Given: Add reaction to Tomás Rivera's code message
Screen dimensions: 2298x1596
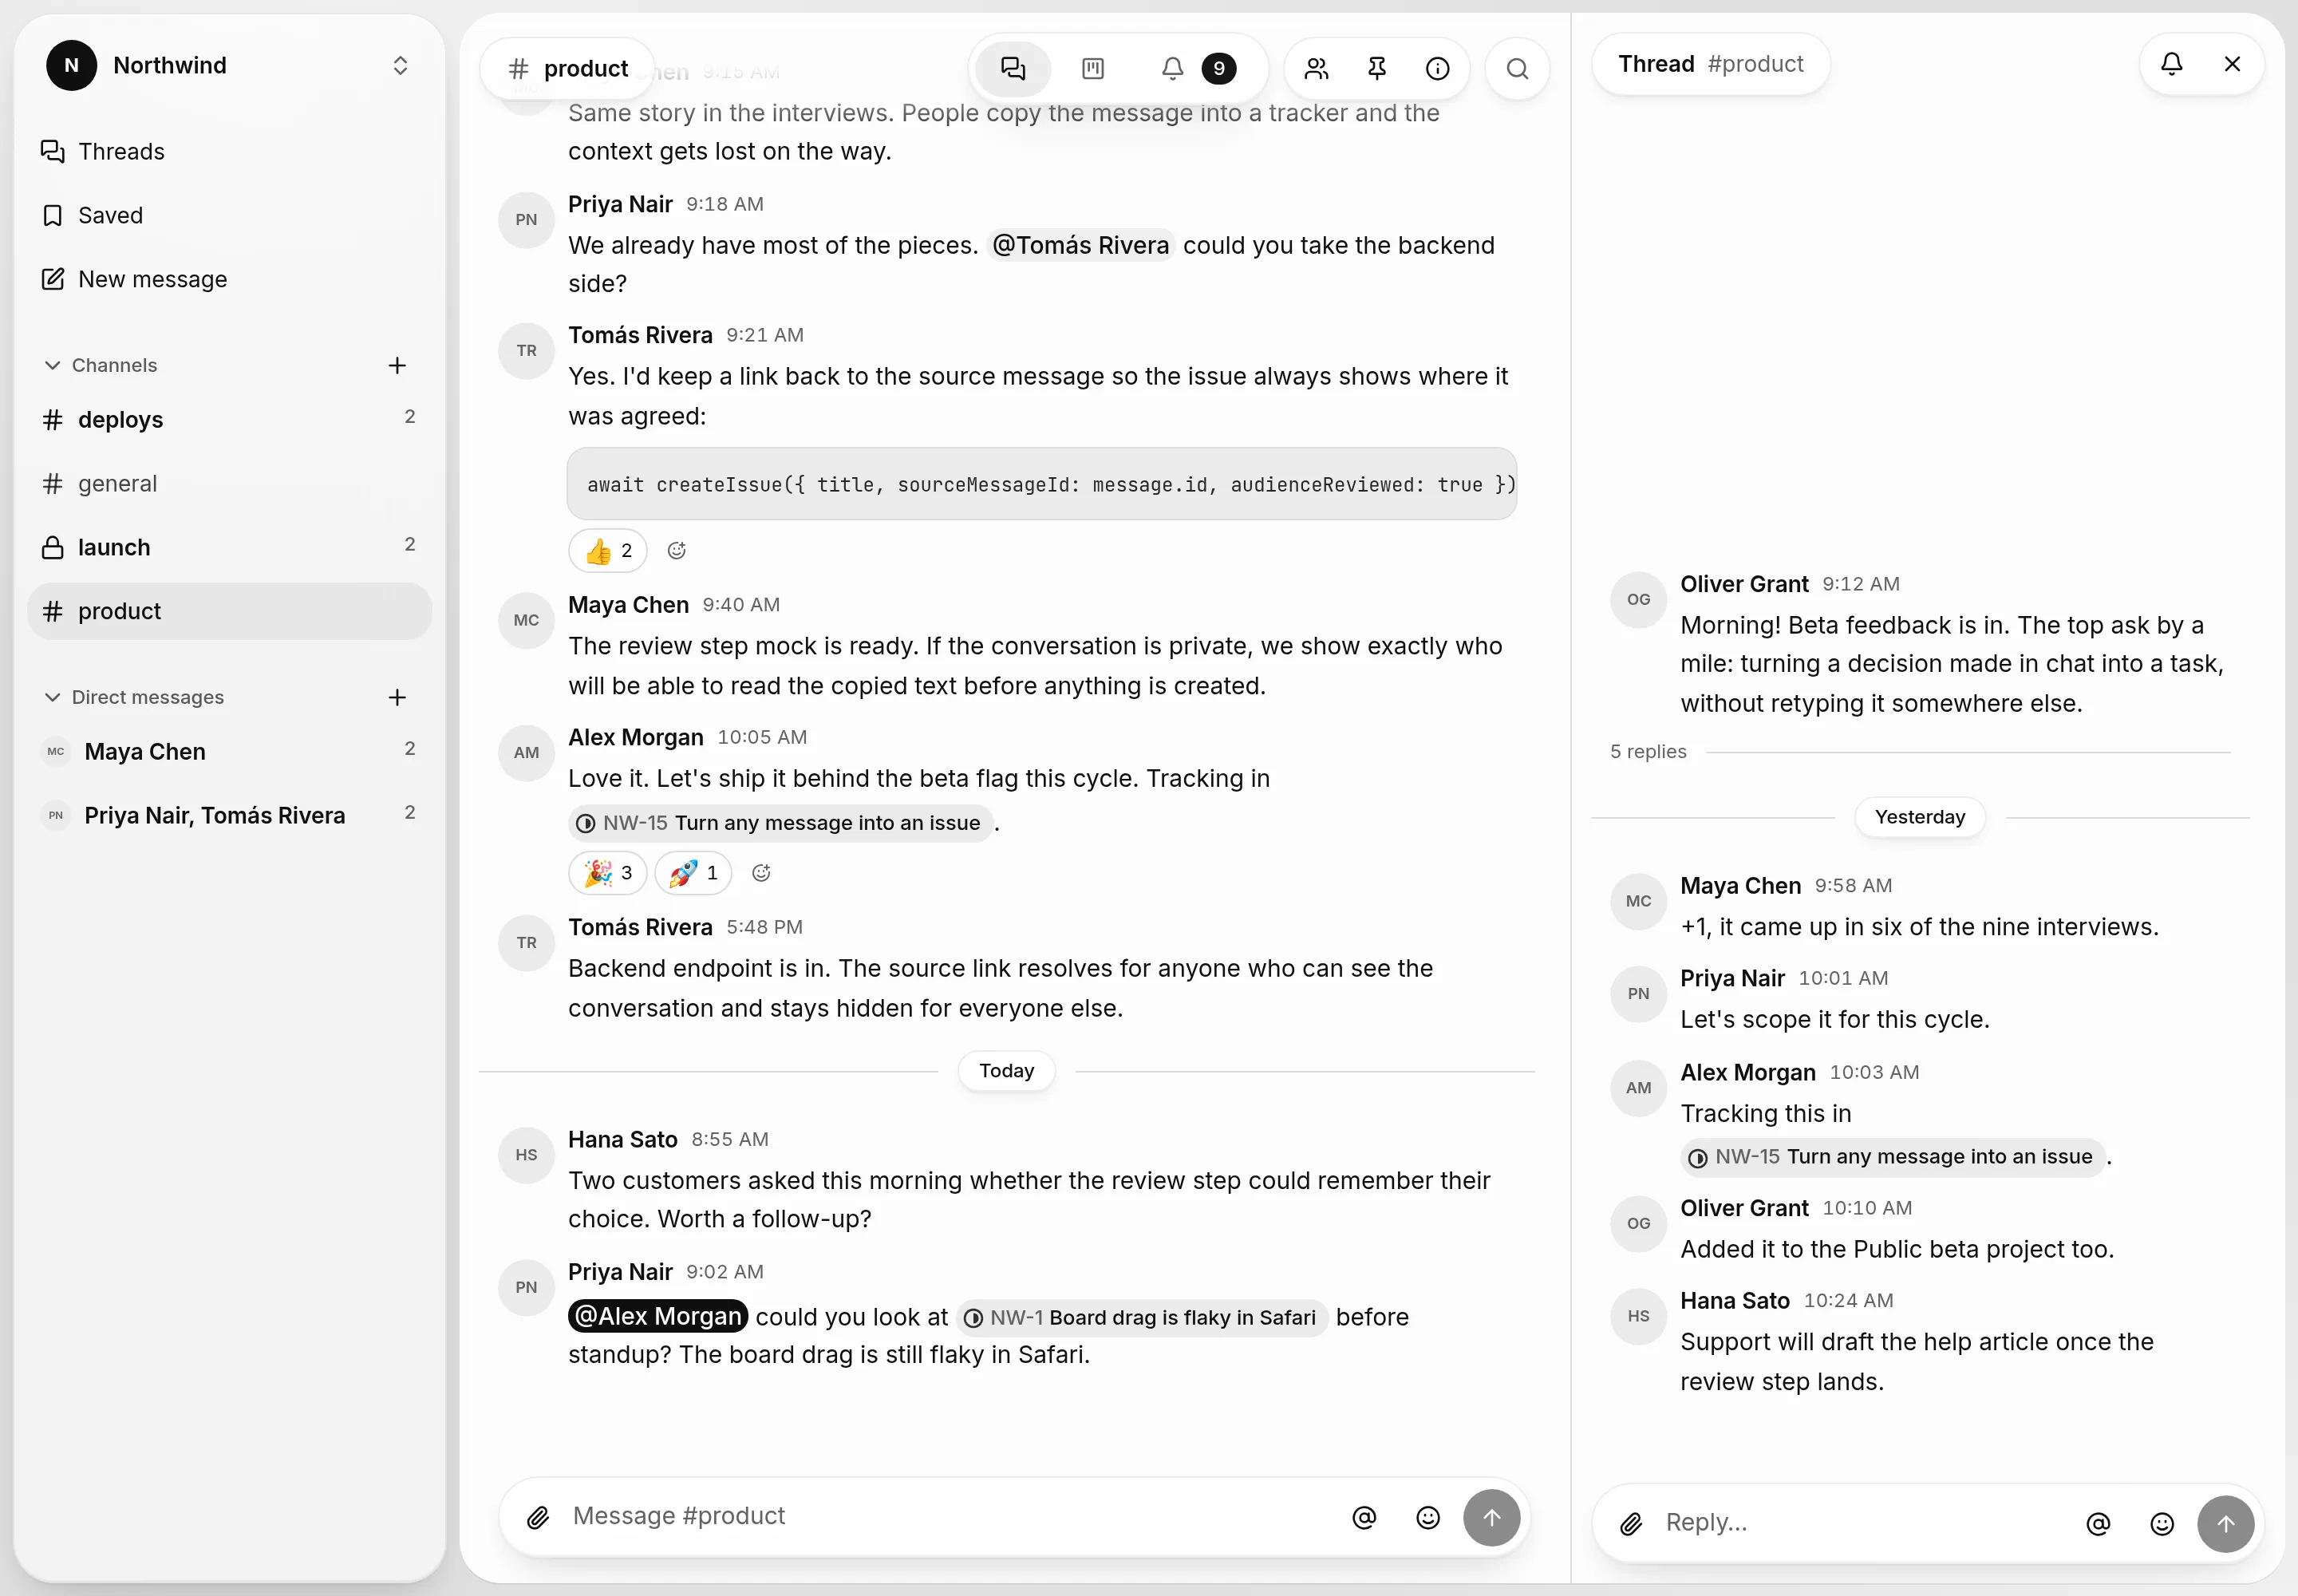Looking at the screenshot, I should coord(677,550).
